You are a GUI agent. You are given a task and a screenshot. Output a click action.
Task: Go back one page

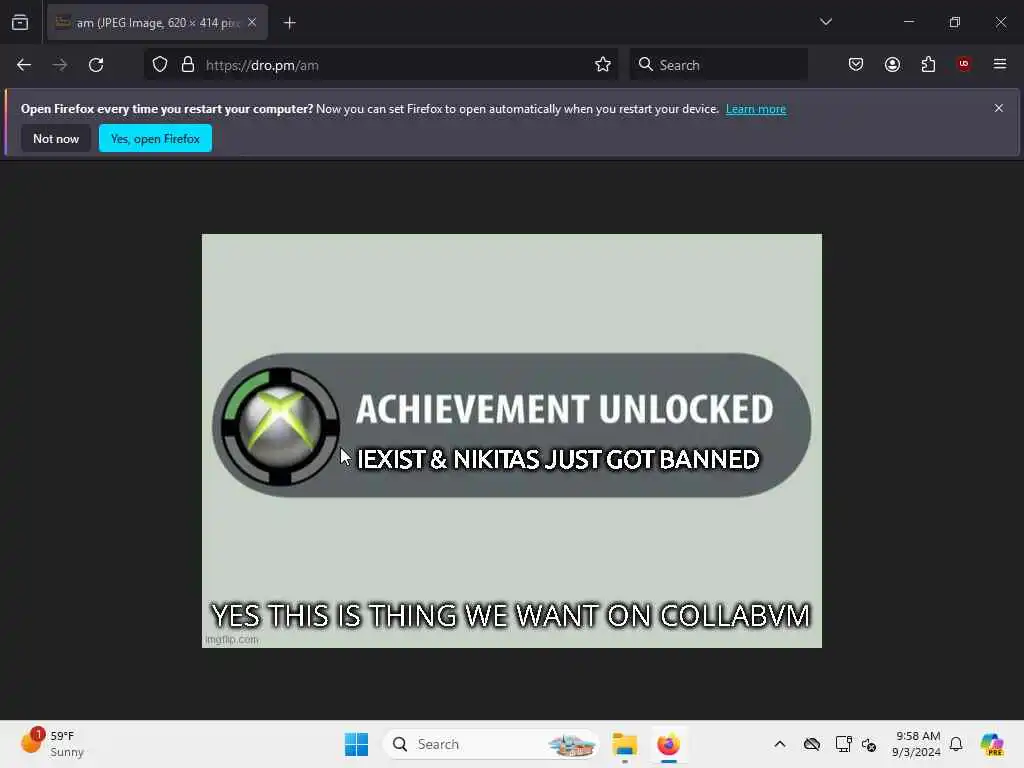point(24,65)
